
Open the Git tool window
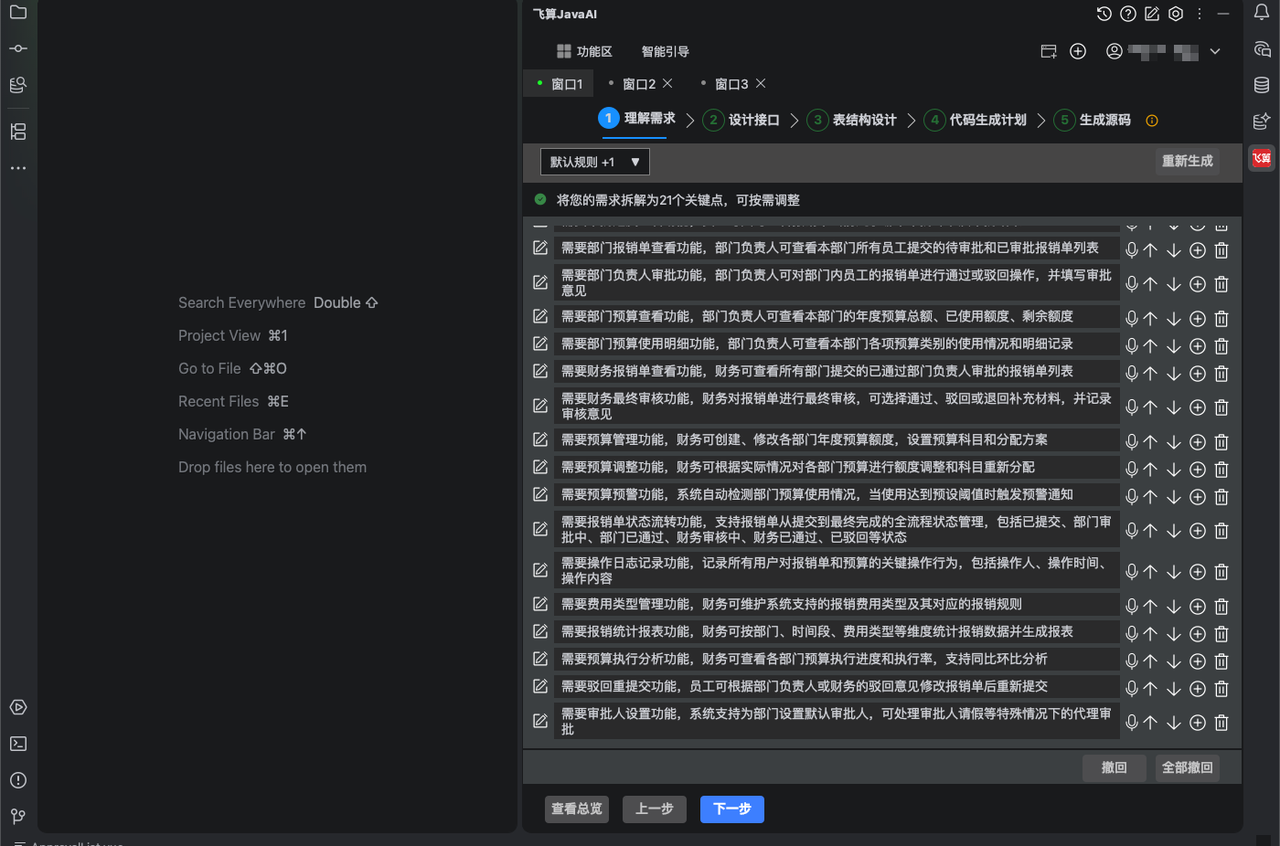coord(18,816)
